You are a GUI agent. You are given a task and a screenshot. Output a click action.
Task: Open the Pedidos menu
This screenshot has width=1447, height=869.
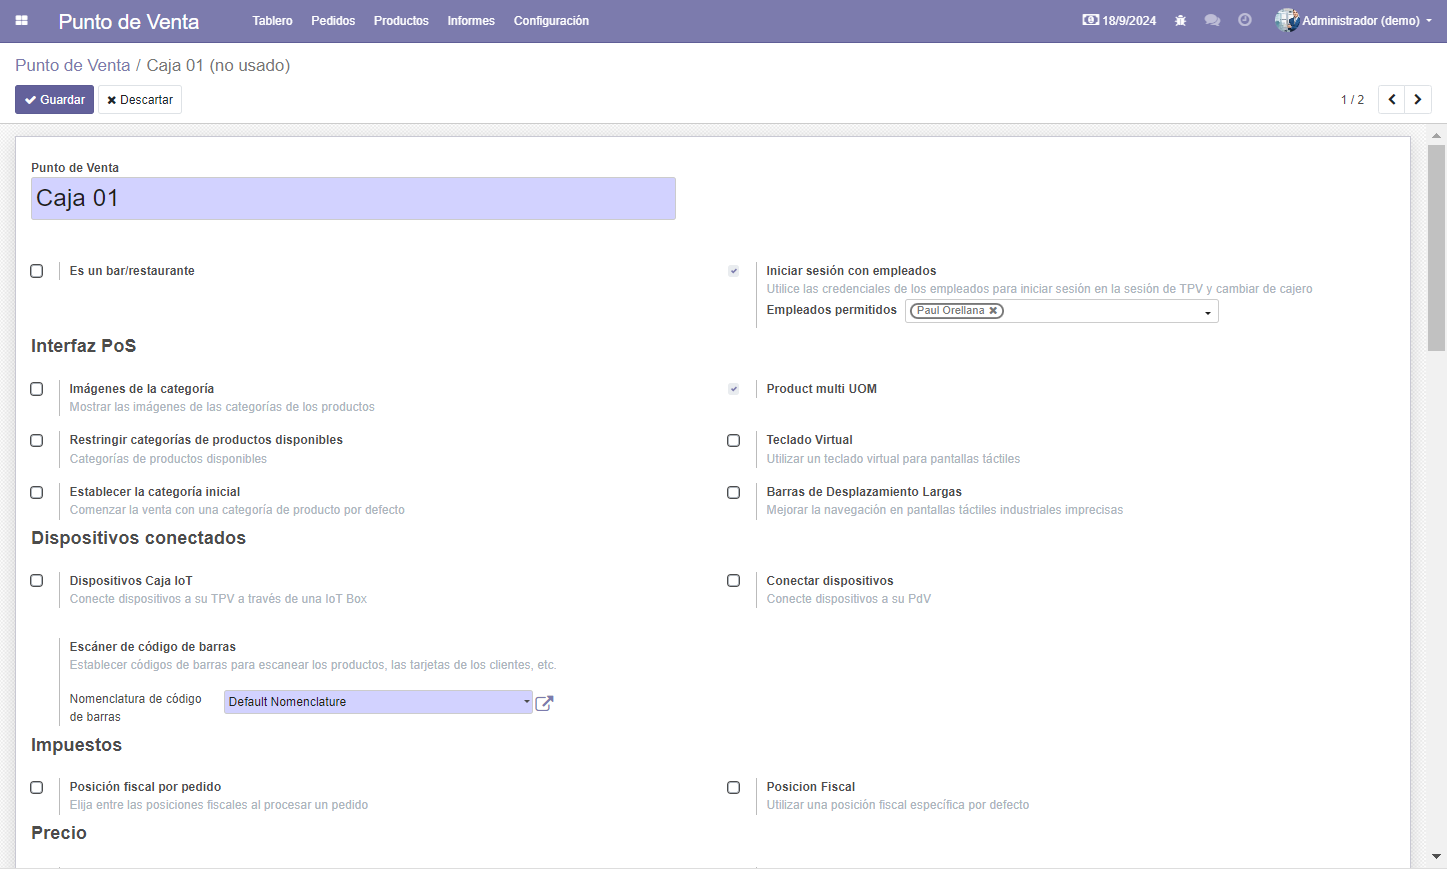pos(333,21)
